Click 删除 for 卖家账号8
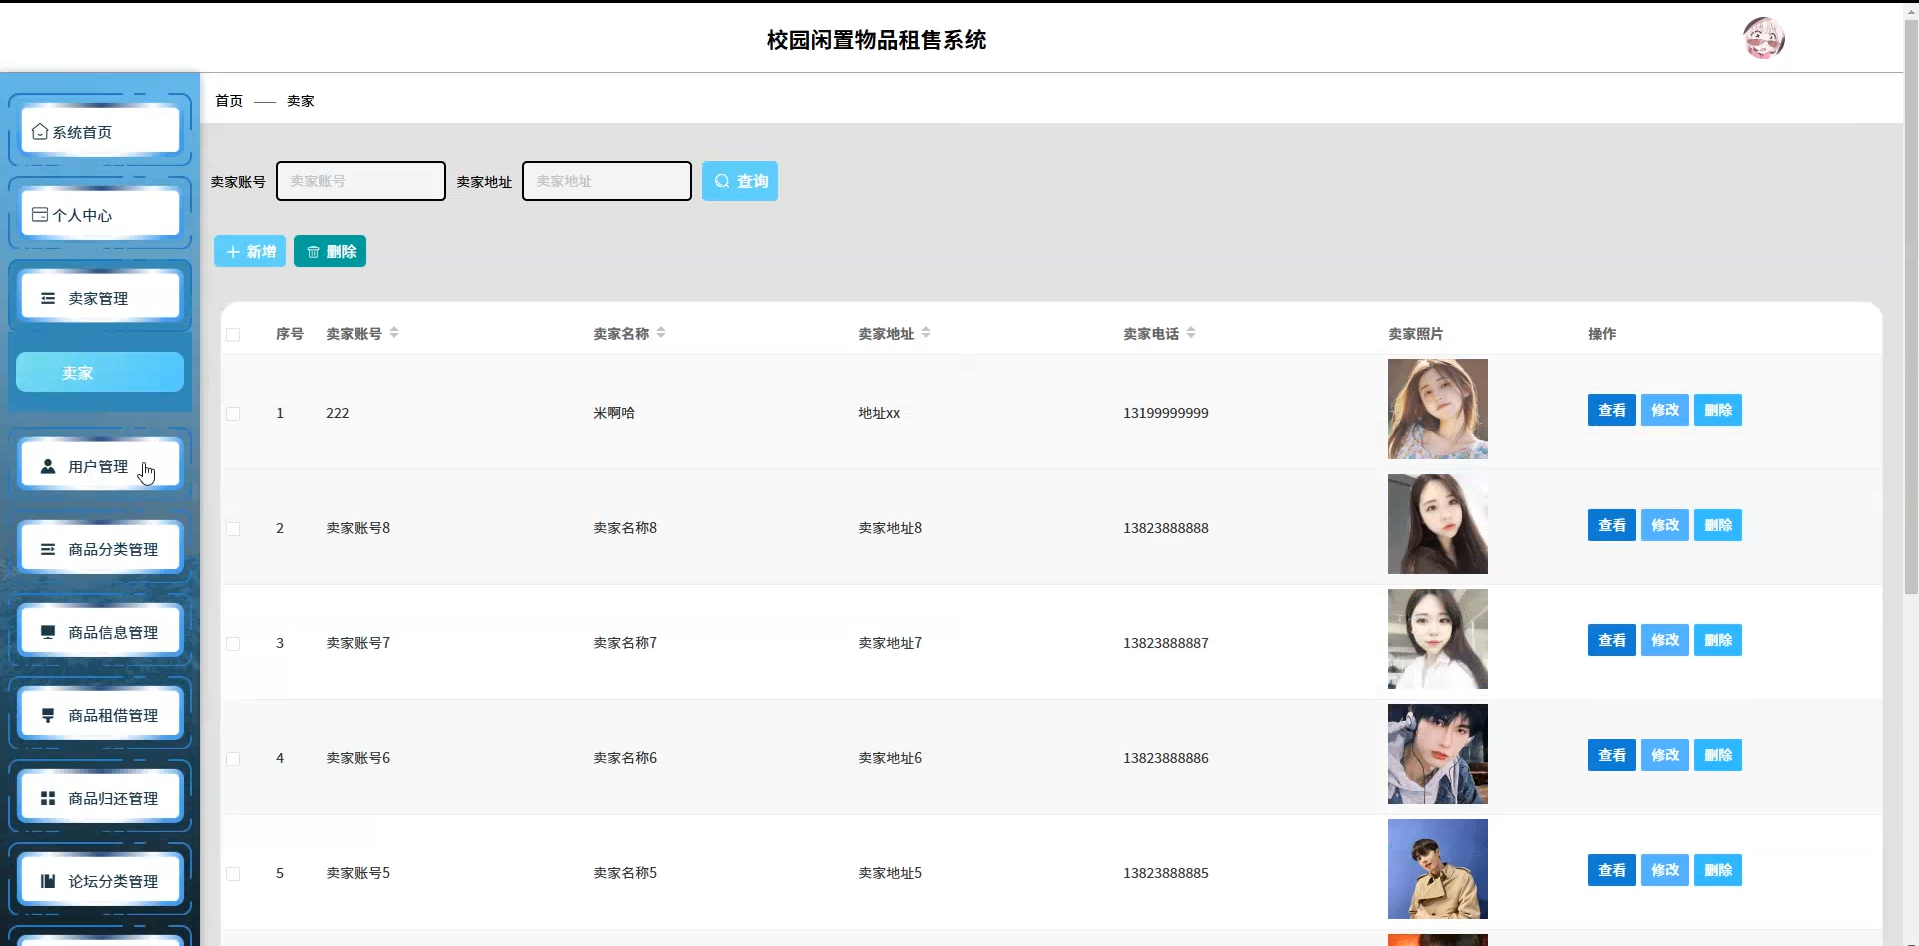Image resolution: width=1919 pixels, height=946 pixels. tap(1718, 525)
